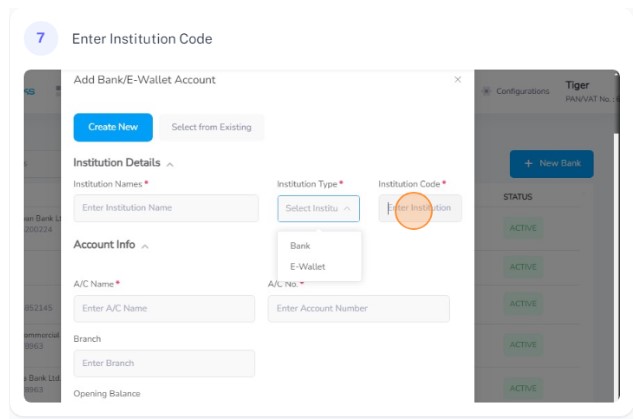This screenshot has height=419, width=634.
Task: Focus the Institution Name input field
Action: tap(166, 208)
